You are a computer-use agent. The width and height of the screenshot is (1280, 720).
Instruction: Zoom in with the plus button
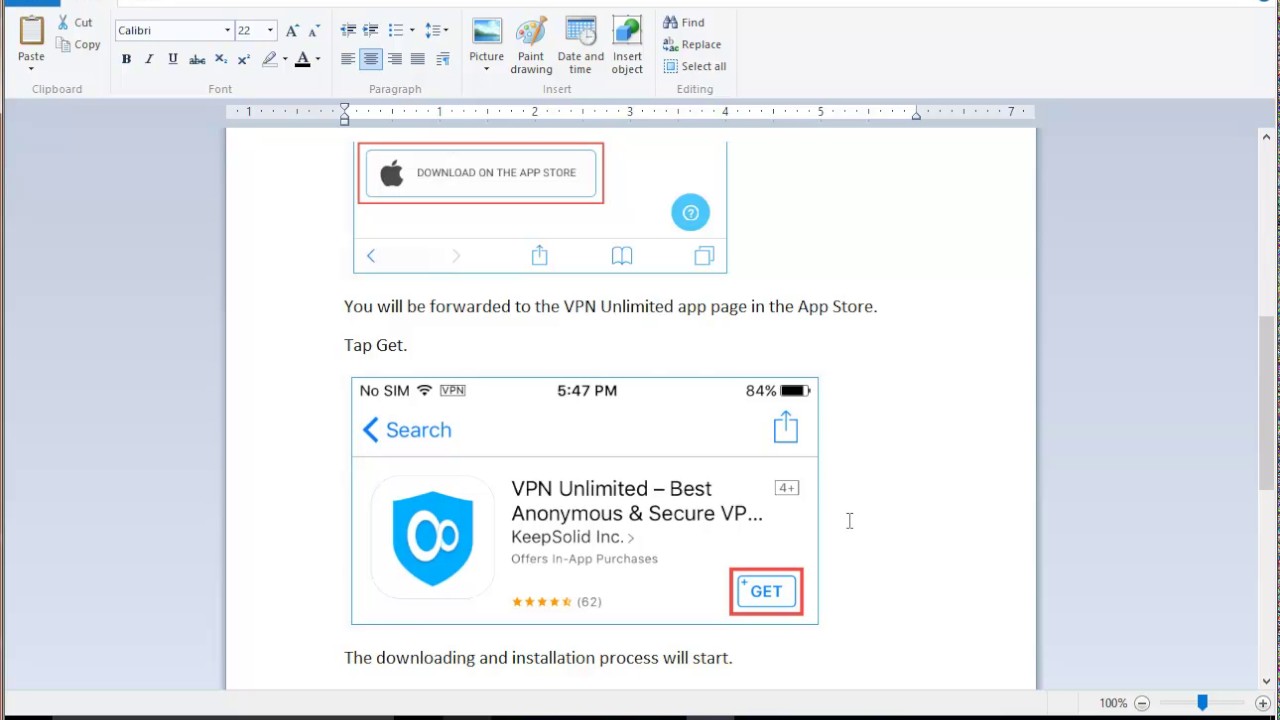tap(1263, 703)
